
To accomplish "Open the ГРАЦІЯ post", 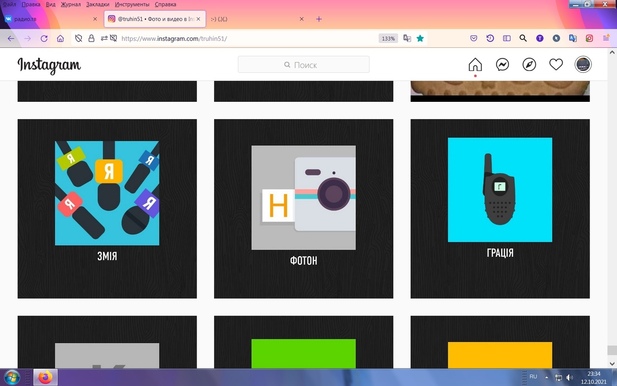I will click(500, 209).
